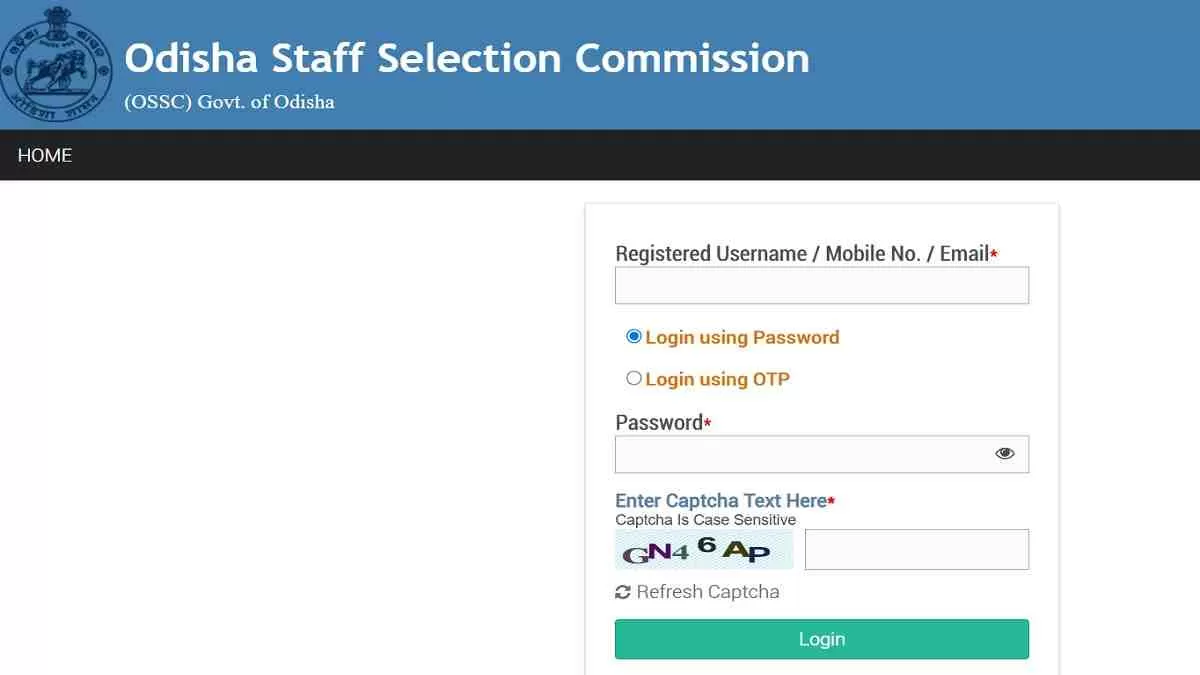Show password using the eye icon
The height and width of the screenshot is (675, 1200).
(1005, 454)
